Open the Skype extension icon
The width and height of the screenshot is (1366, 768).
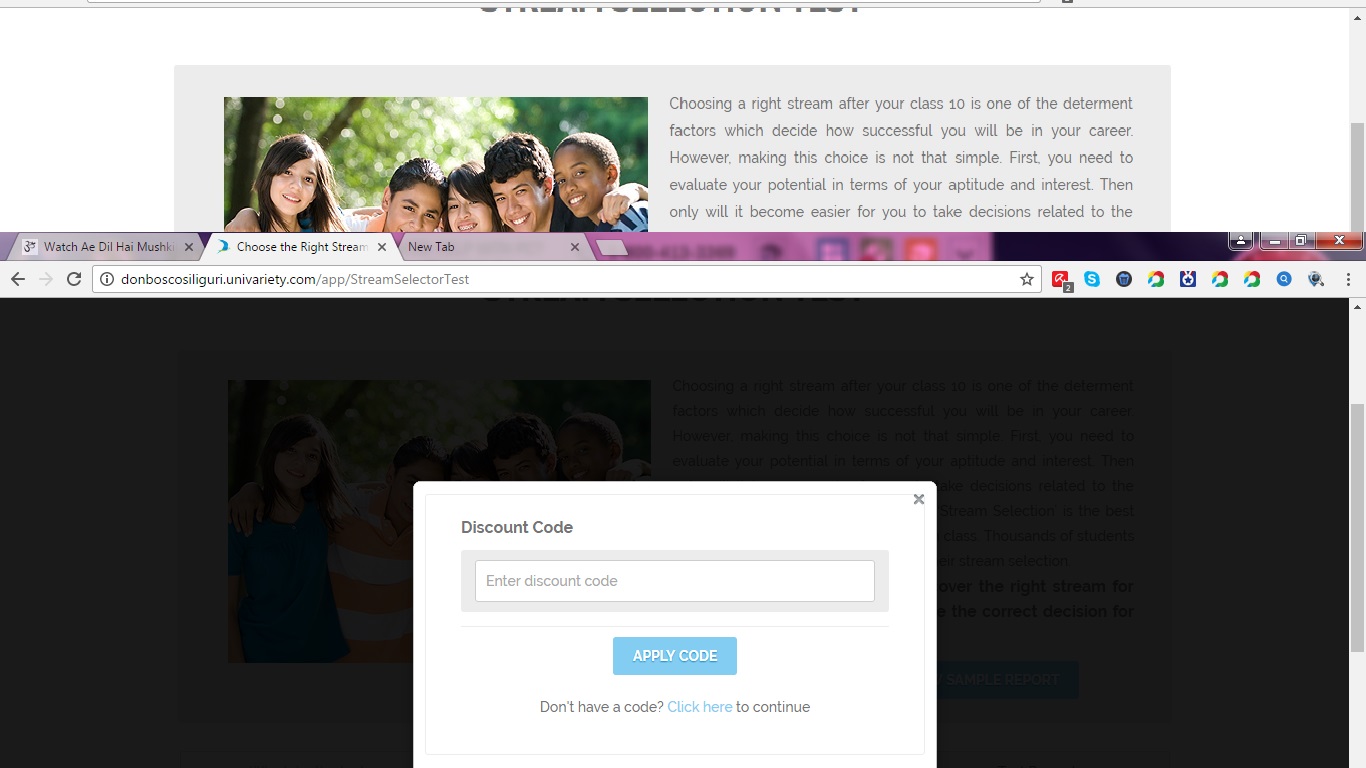1092,280
